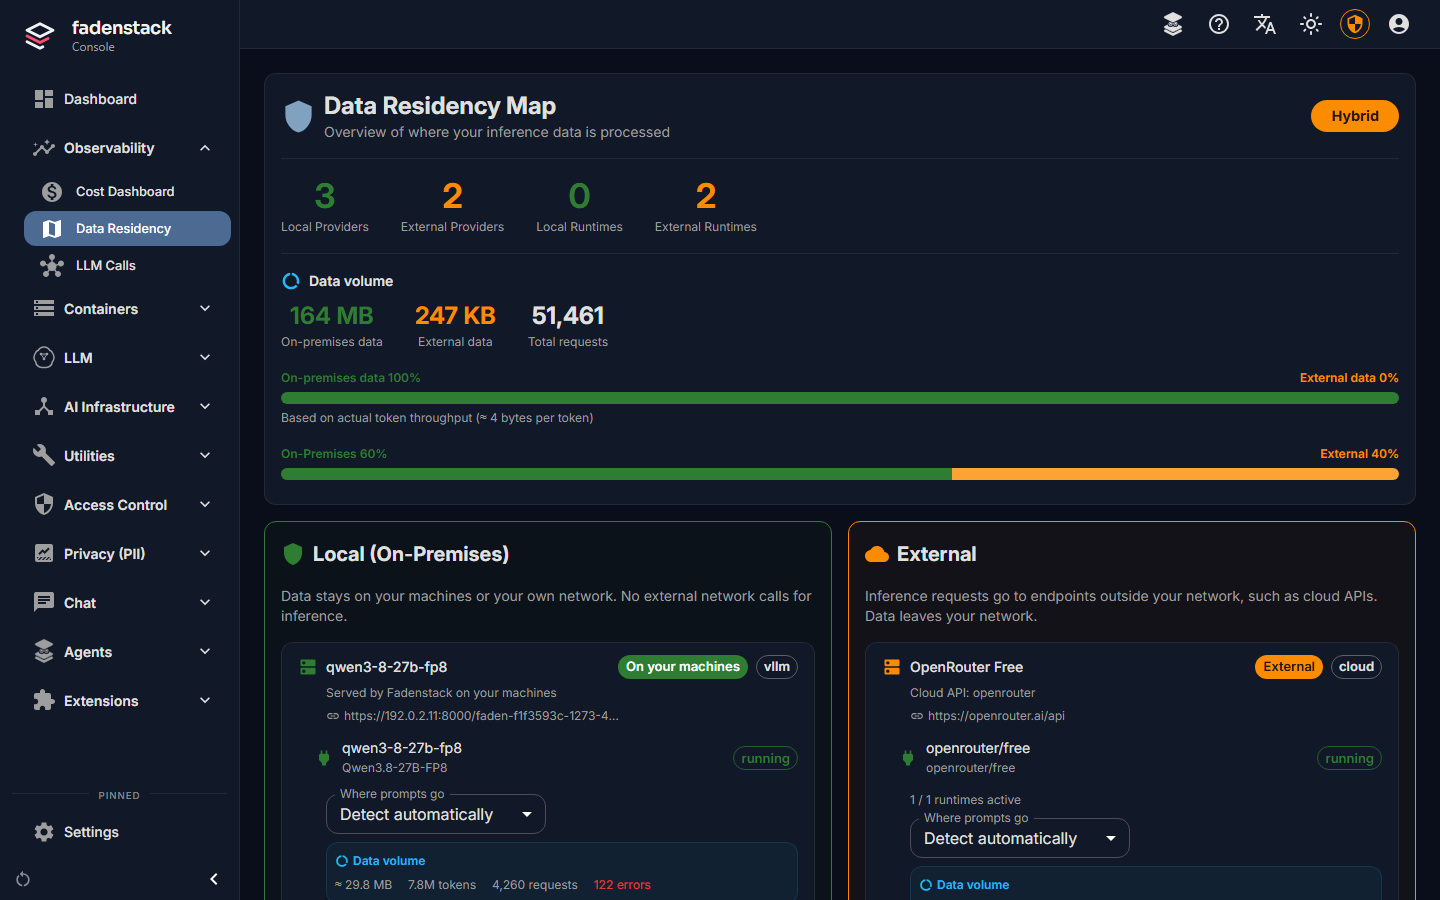The width and height of the screenshot is (1440, 900).
Task: Click the Cost Dashboard dollar icon
Action: 52,191
